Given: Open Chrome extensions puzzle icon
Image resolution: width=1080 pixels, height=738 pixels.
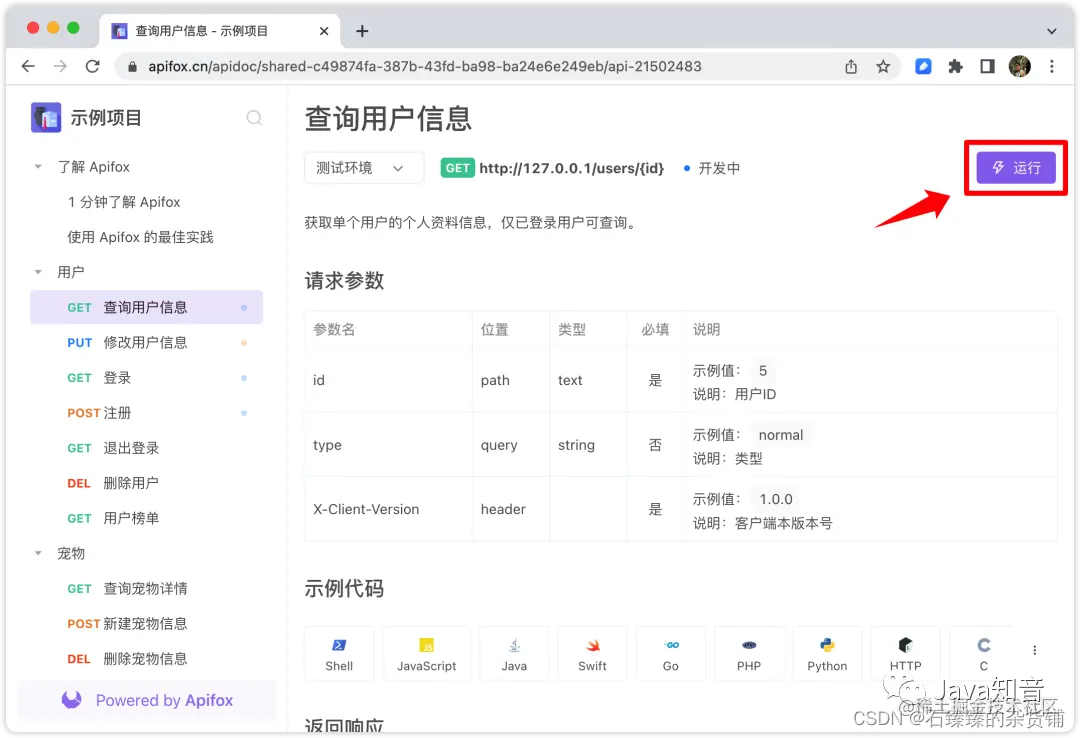Looking at the screenshot, I should pyautogui.click(x=955, y=66).
